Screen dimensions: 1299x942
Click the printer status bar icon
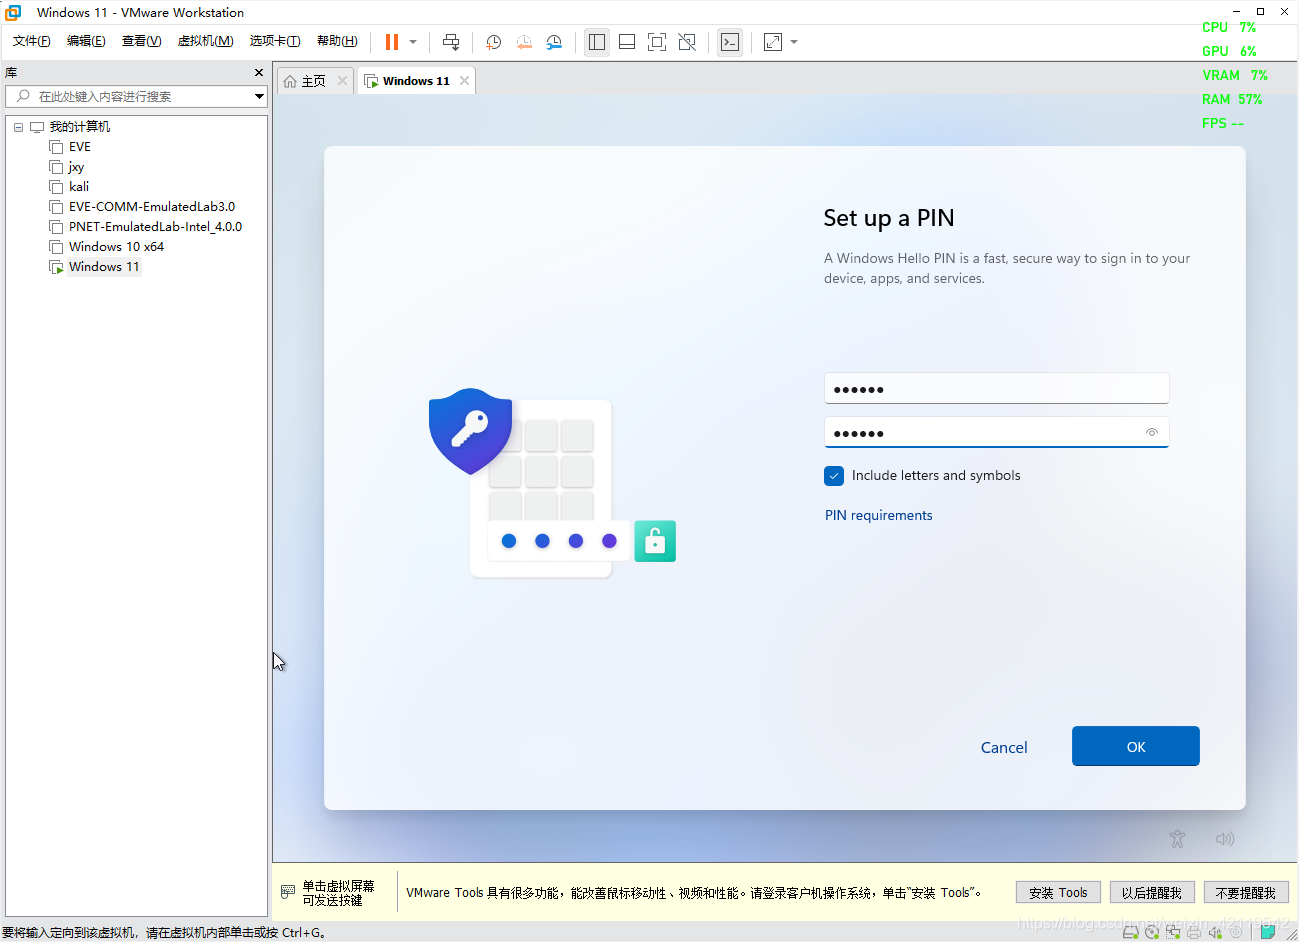(x=1194, y=932)
